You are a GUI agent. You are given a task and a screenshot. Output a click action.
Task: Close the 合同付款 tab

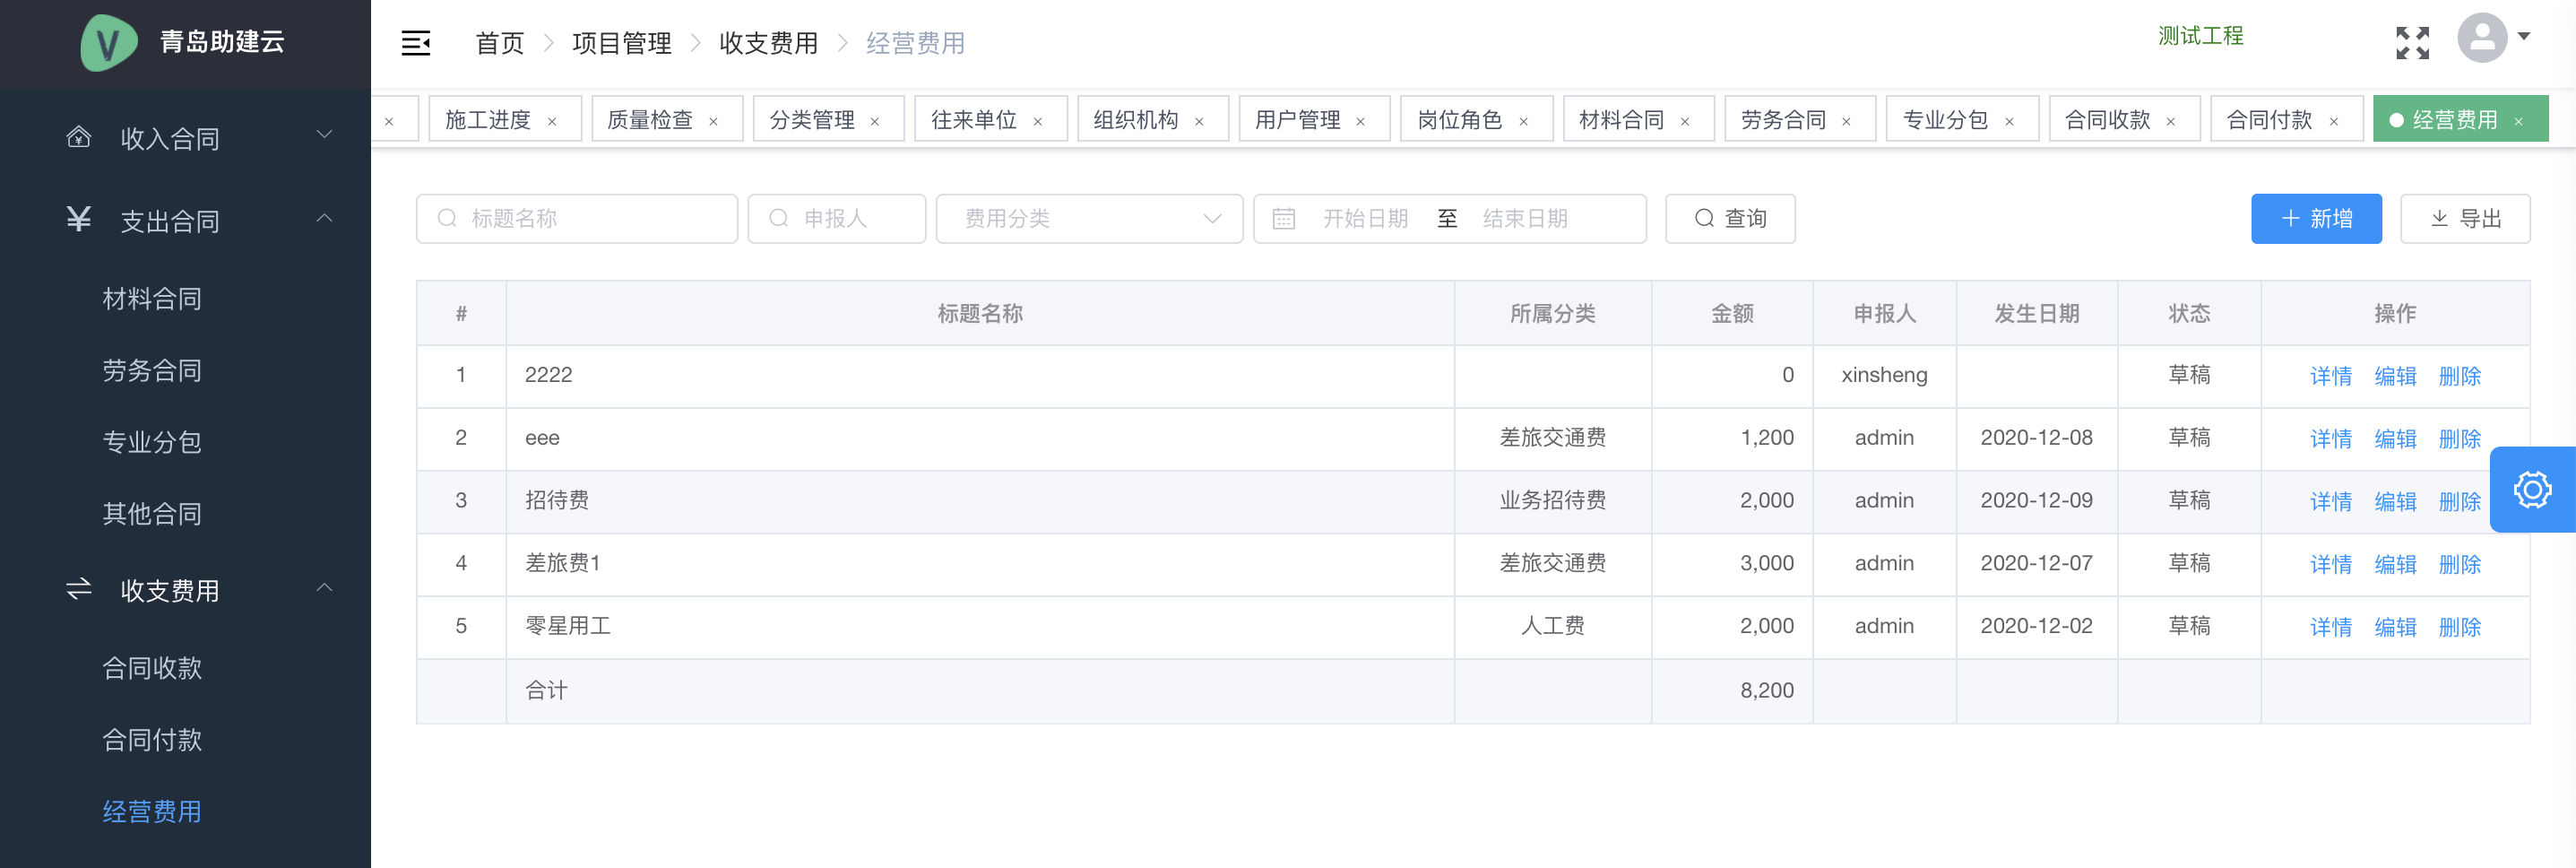2333,122
